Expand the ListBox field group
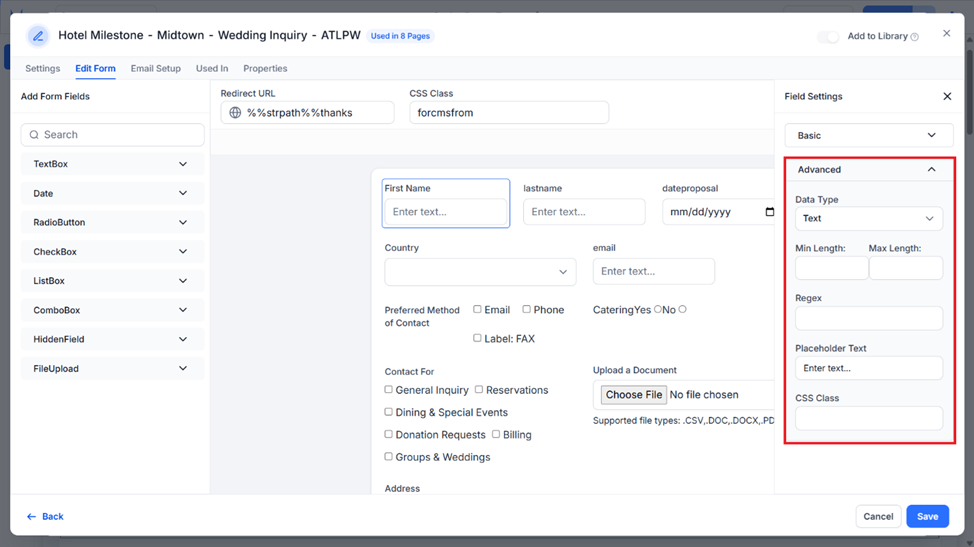Screen dimensions: 974x547 click(x=112, y=281)
